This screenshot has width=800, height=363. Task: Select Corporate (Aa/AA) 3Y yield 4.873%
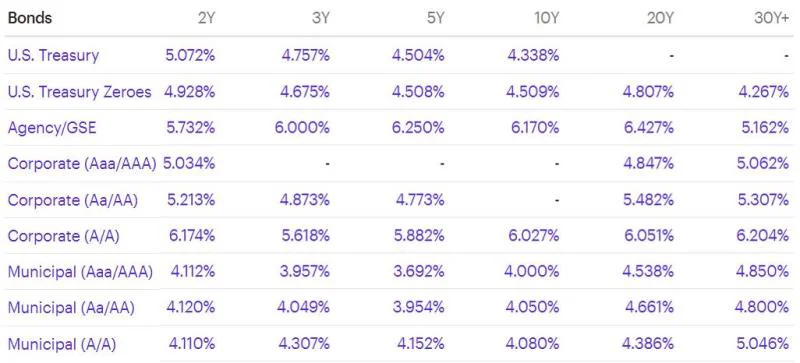click(305, 200)
